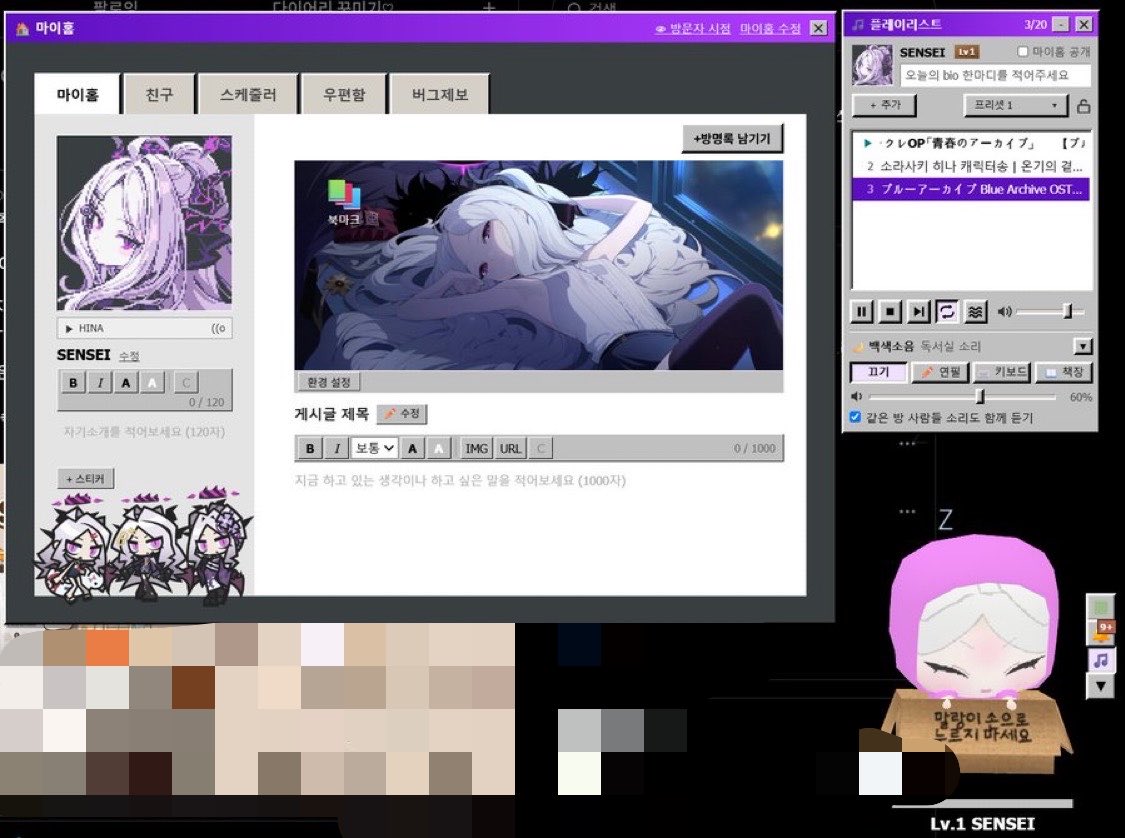Select the 끄기 white noise option
Viewport: 1125px width, 838px height.
tap(878, 372)
